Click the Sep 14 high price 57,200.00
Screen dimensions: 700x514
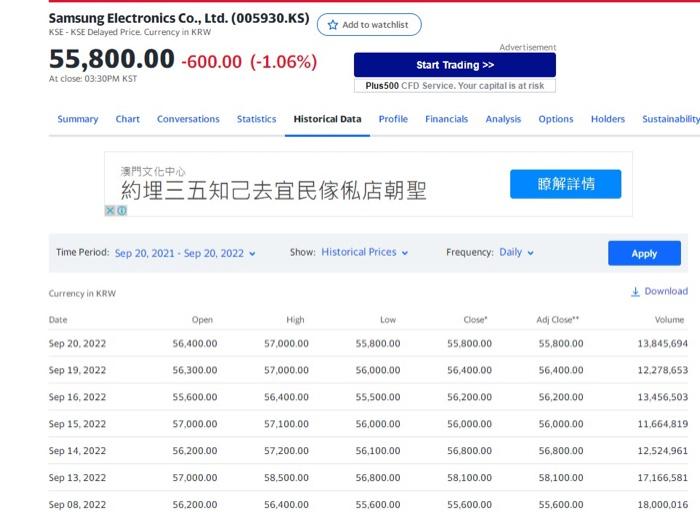click(286, 451)
